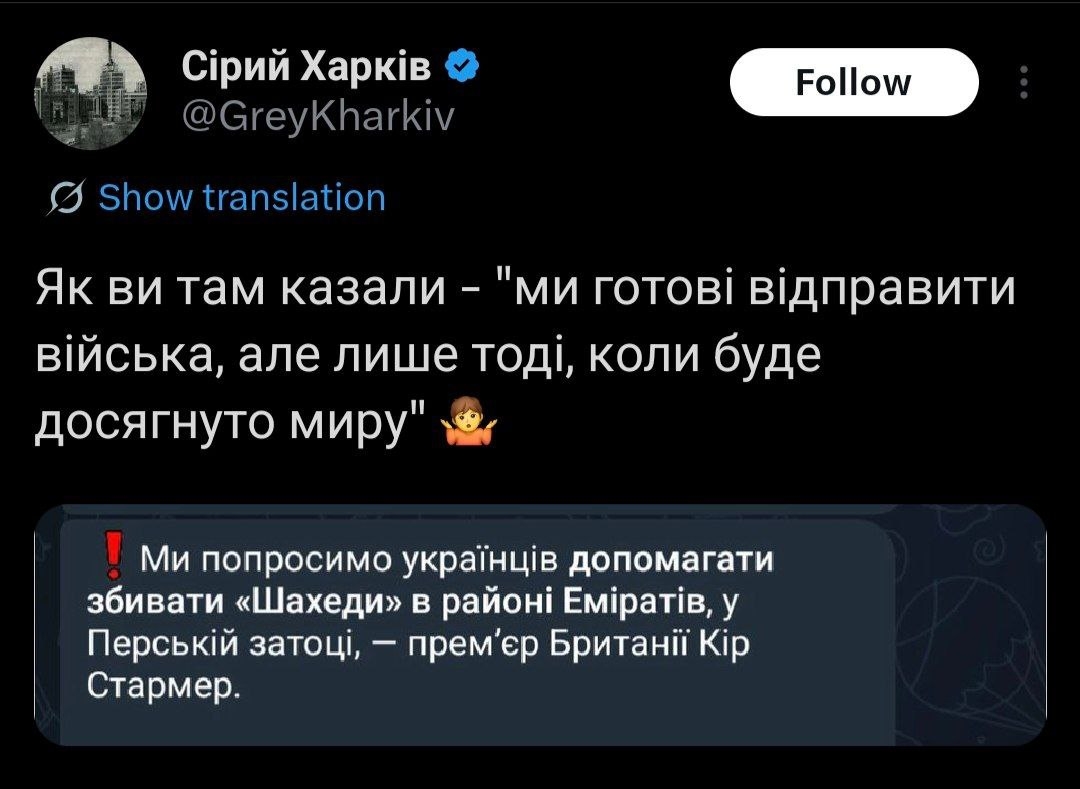Click the tweet line "війська, але лише тоді"

(428, 356)
